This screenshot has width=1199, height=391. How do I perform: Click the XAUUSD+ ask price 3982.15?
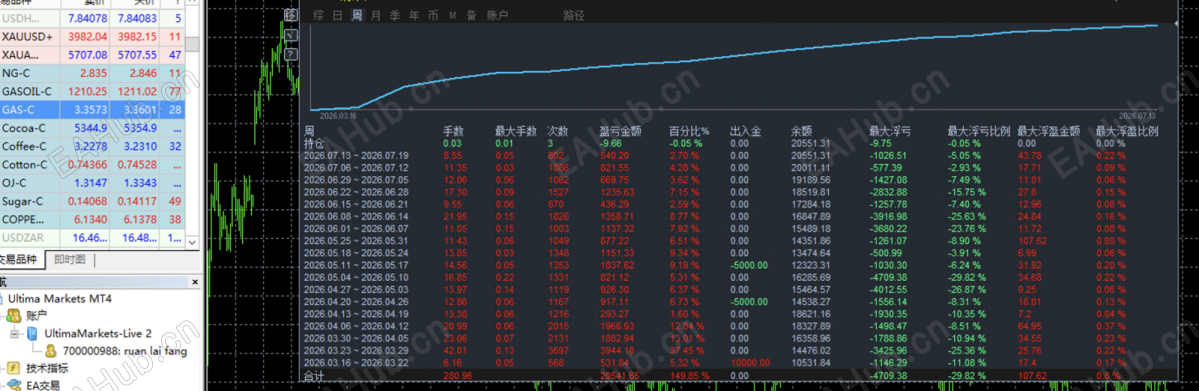pos(136,36)
